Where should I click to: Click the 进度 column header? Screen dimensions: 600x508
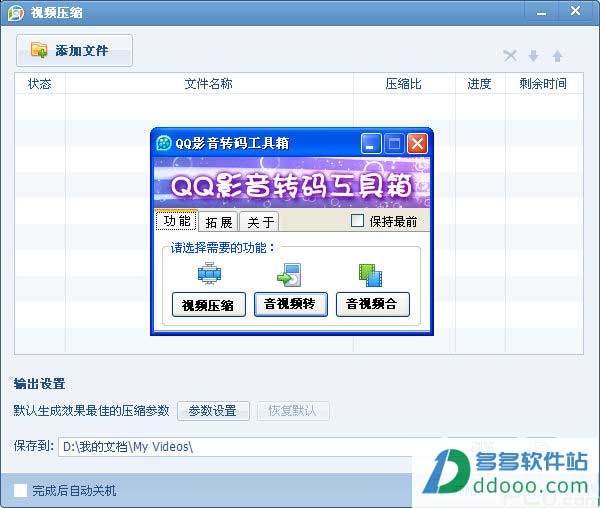click(x=480, y=83)
